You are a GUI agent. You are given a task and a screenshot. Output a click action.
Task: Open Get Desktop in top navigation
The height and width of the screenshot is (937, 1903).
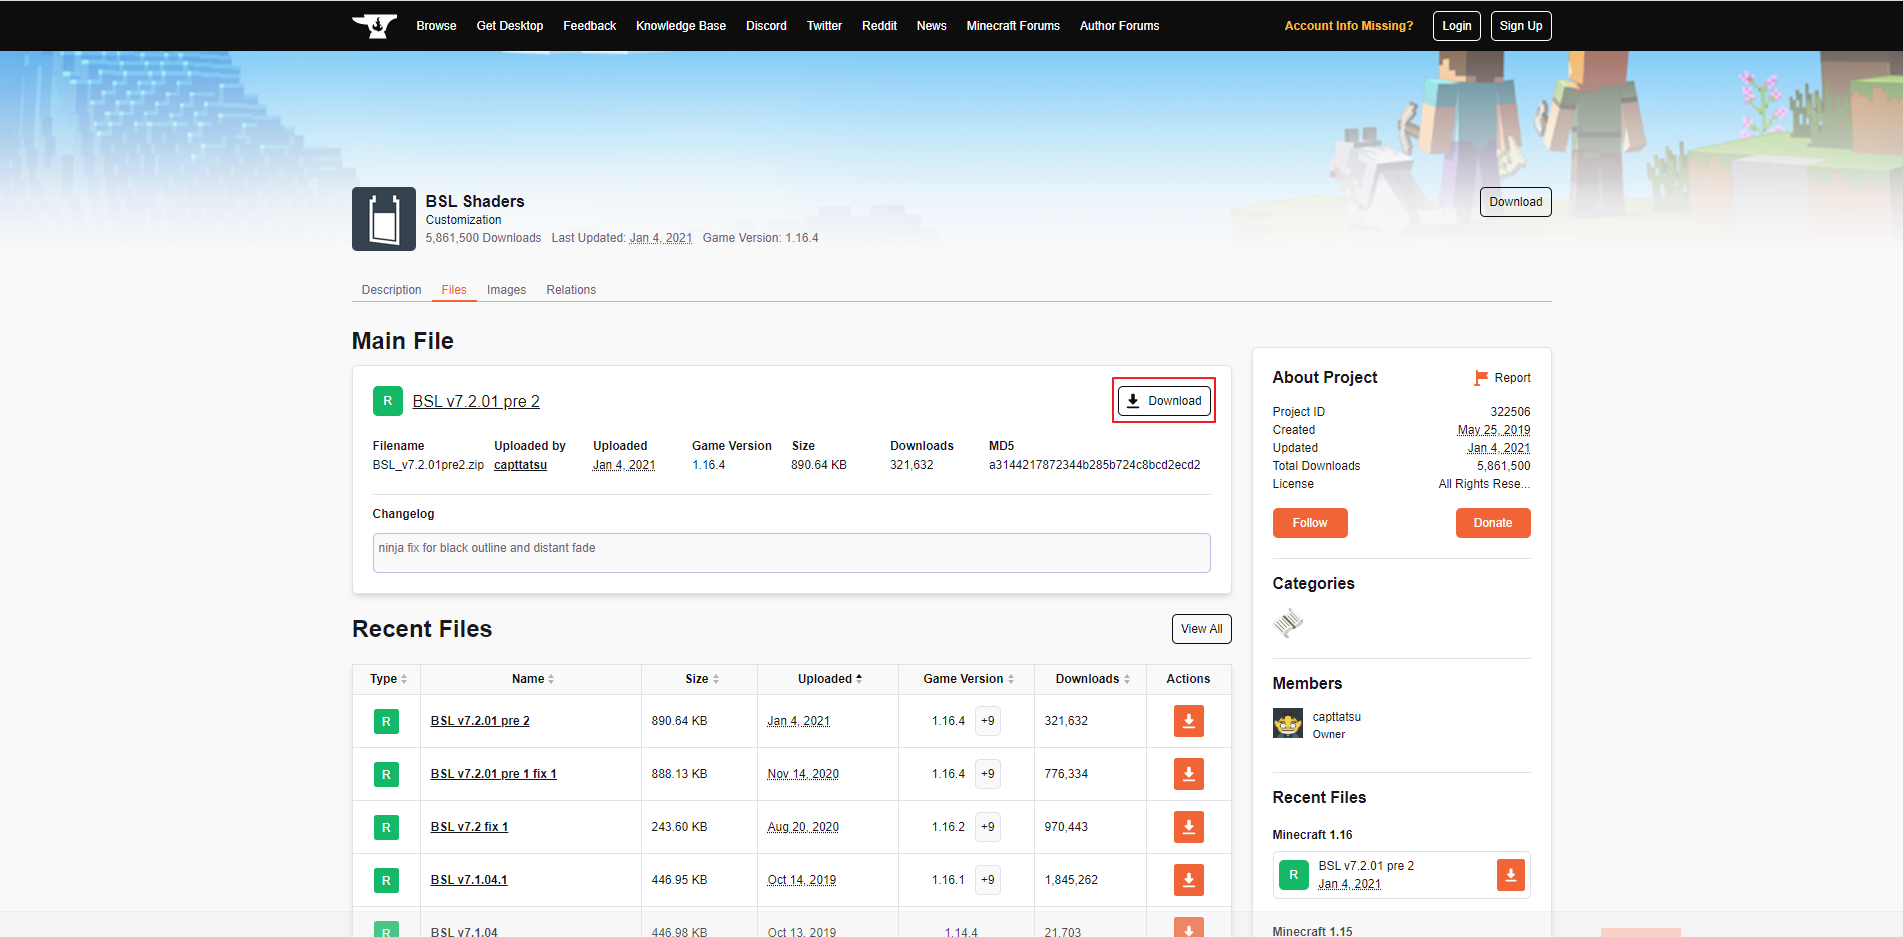tap(510, 26)
